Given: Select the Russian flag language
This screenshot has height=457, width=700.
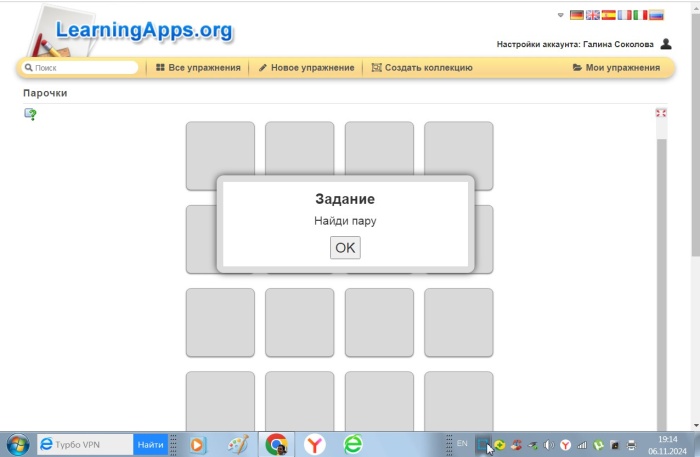Looking at the screenshot, I should tap(657, 15).
